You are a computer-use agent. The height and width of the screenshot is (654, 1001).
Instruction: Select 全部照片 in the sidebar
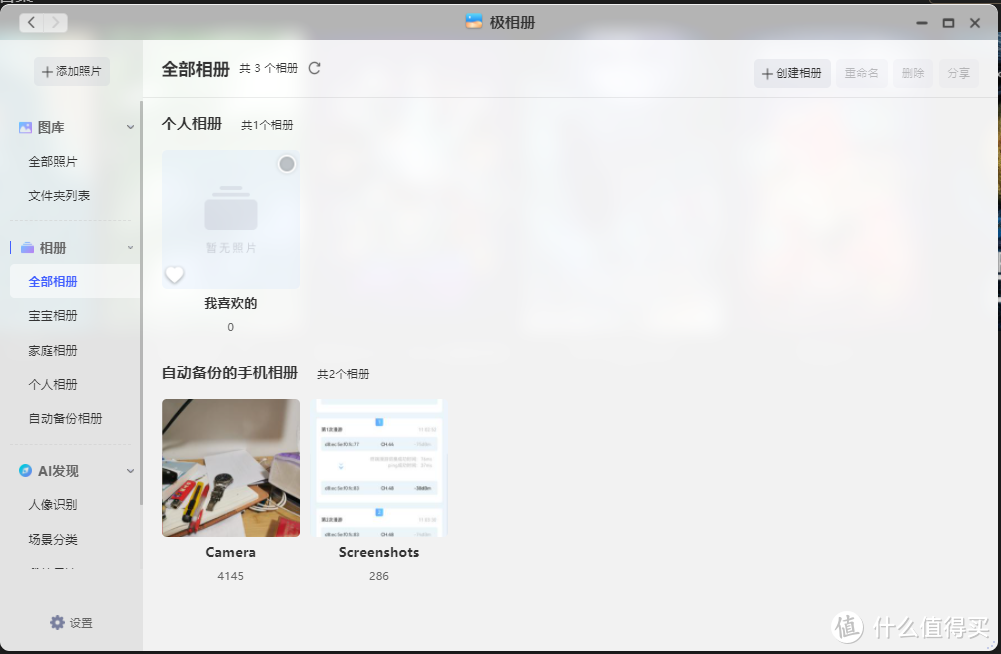(53, 162)
